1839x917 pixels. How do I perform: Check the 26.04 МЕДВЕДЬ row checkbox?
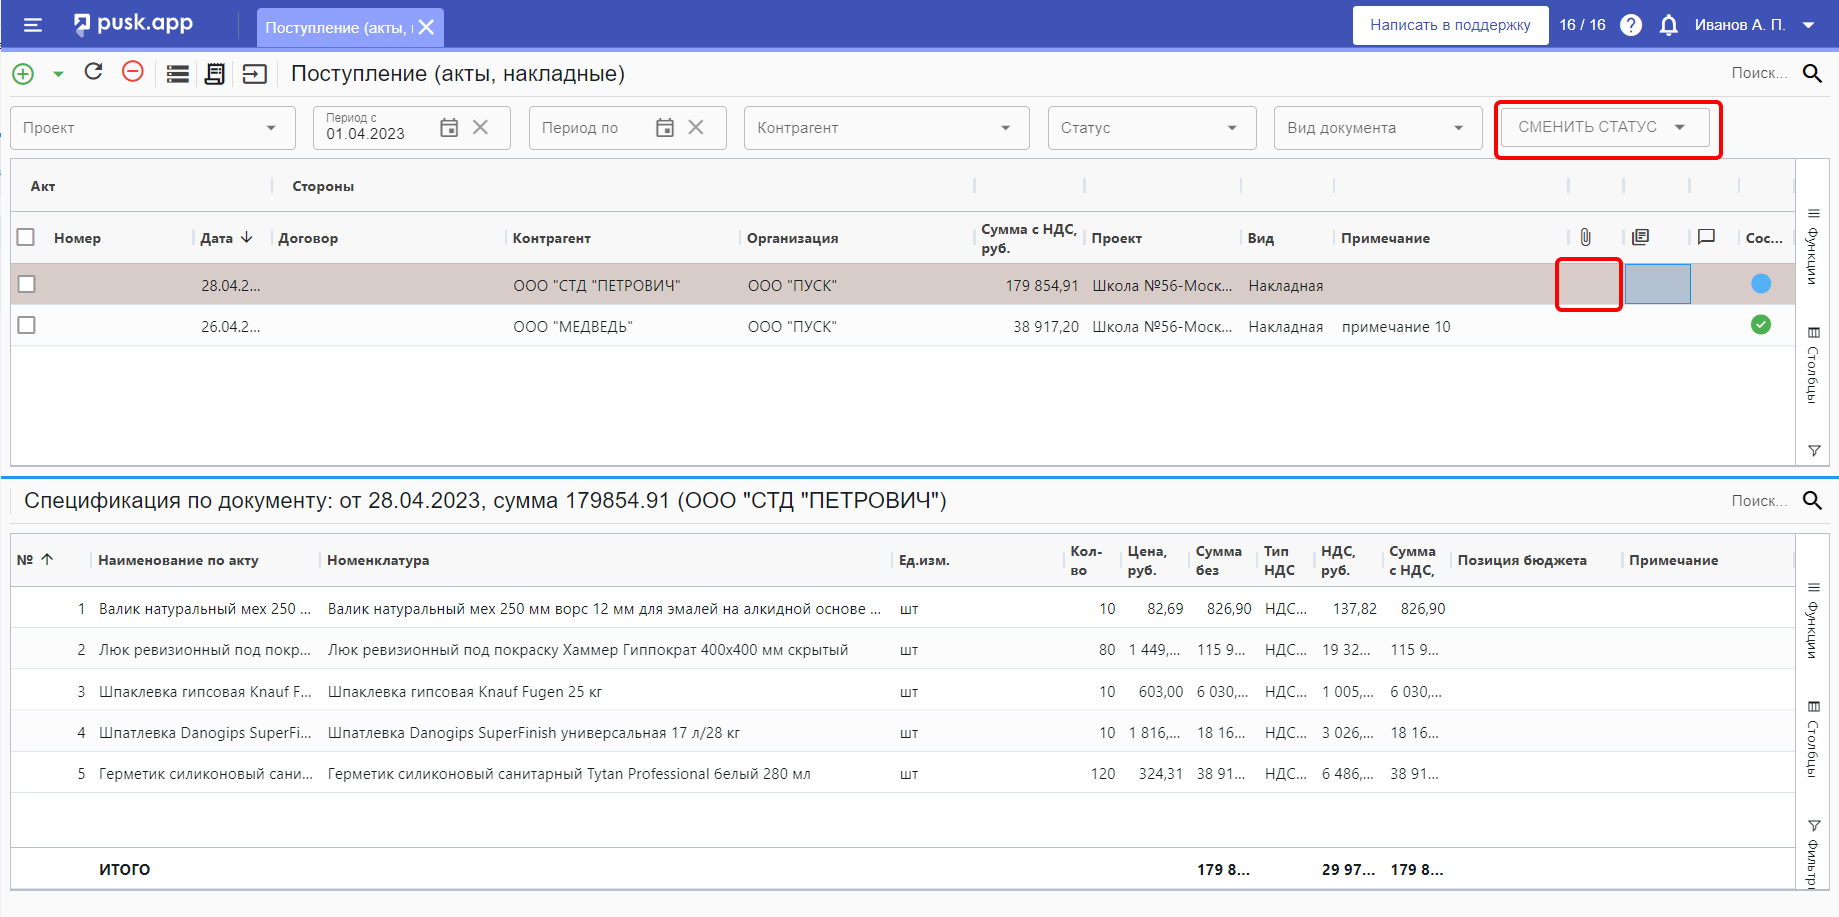(x=26, y=325)
